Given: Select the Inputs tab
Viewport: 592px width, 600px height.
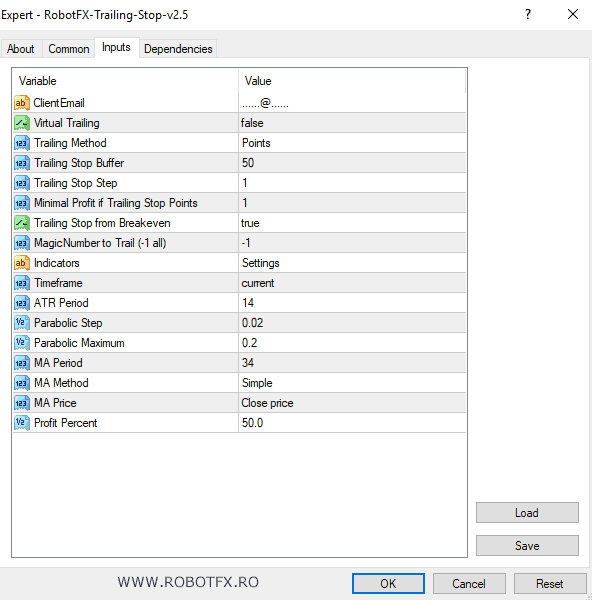Looking at the screenshot, I should [x=116, y=47].
